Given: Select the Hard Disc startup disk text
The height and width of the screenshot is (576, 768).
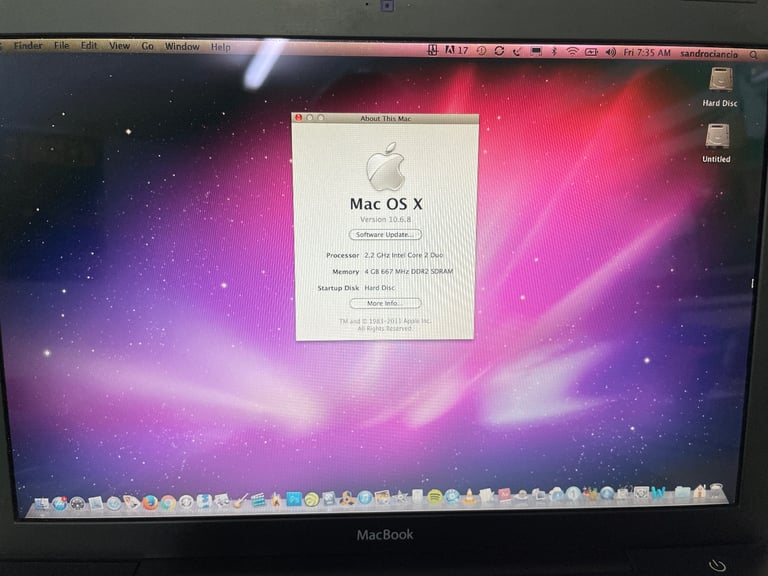Looking at the screenshot, I should pyautogui.click(x=380, y=288).
